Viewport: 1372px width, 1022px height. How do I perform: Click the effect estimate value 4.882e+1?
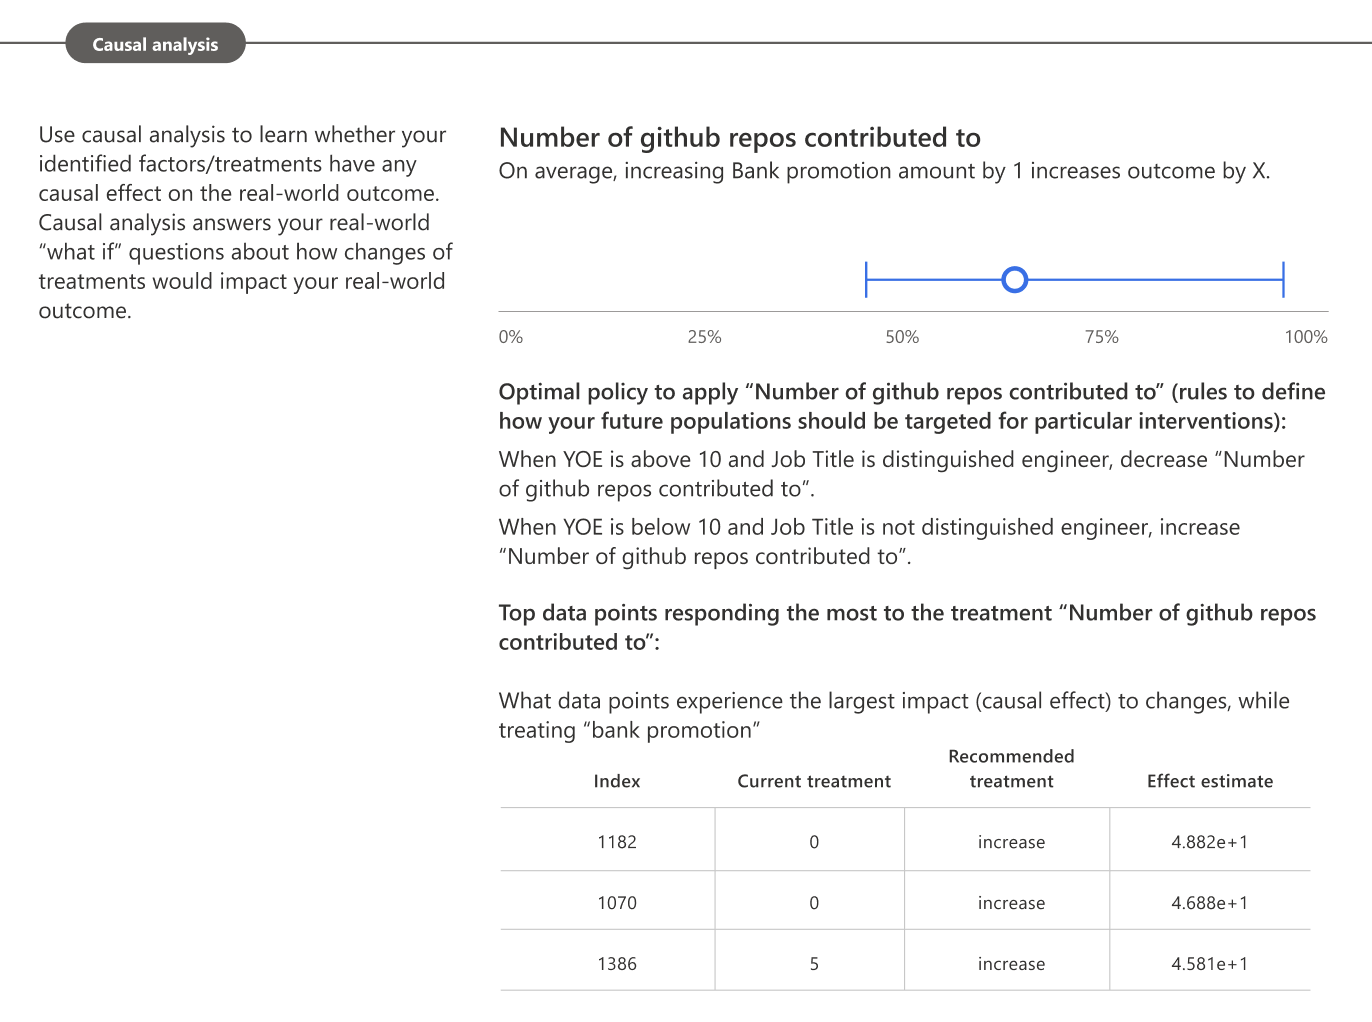(x=1209, y=842)
